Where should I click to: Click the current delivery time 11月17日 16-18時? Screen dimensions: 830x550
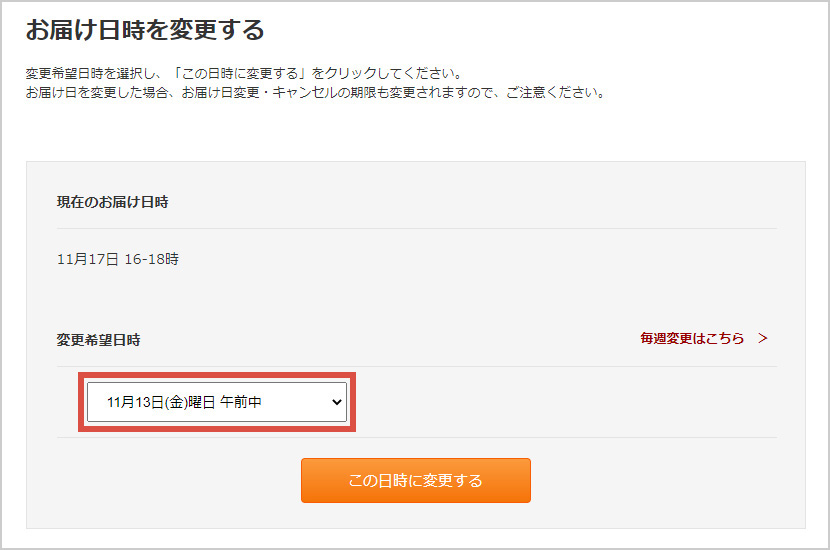tap(118, 259)
